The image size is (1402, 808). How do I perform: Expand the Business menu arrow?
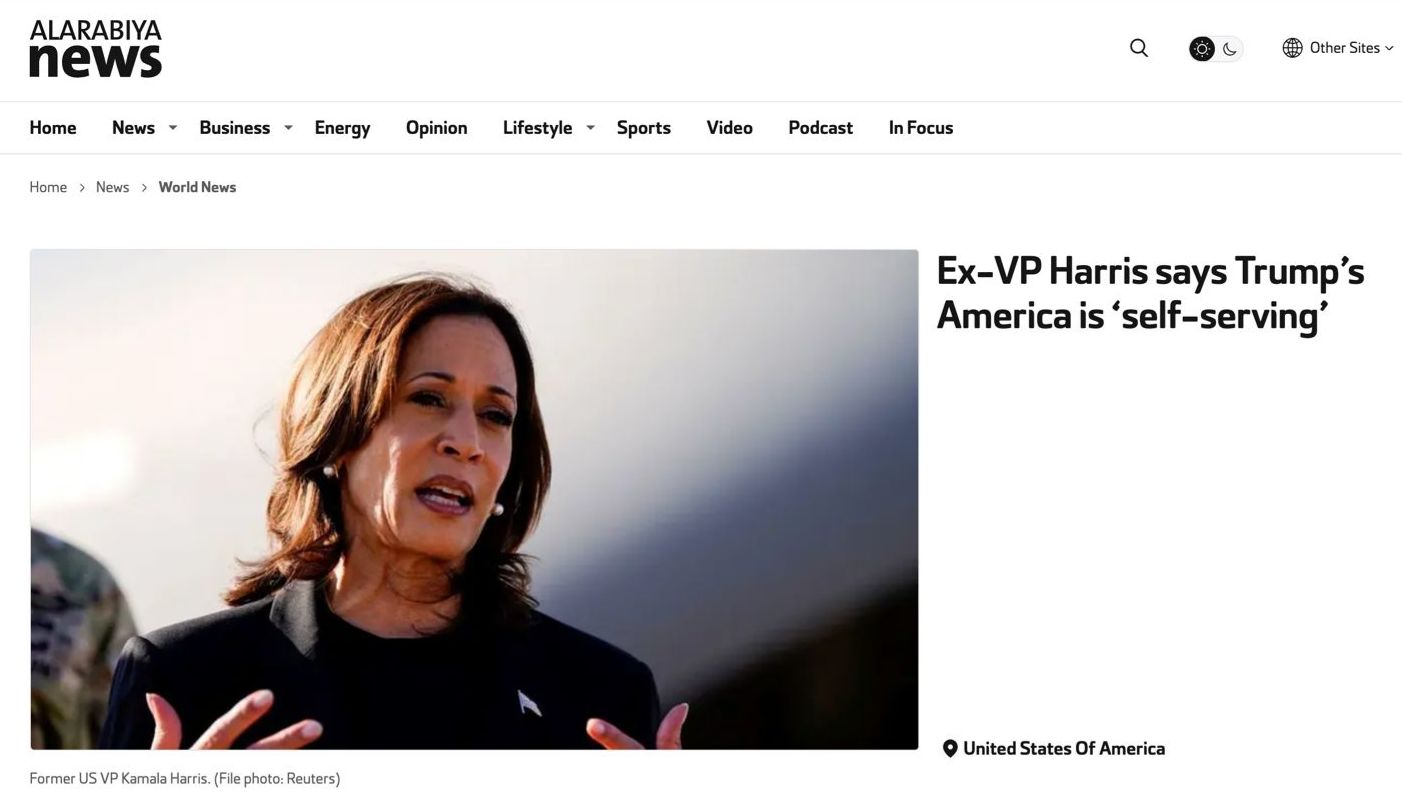288,128
